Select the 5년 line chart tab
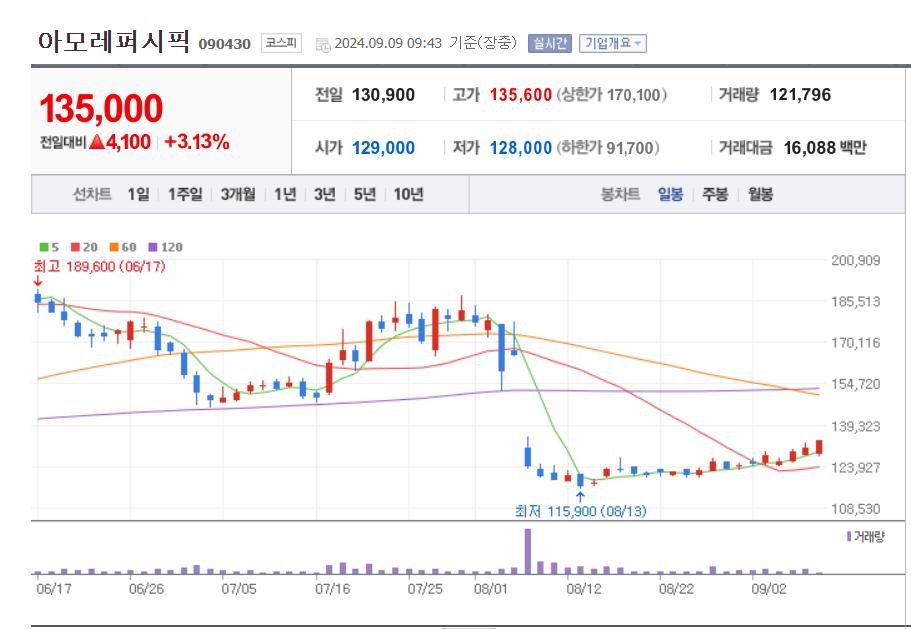The width and height of the screenshot is (911, 629). click(365, 194)
